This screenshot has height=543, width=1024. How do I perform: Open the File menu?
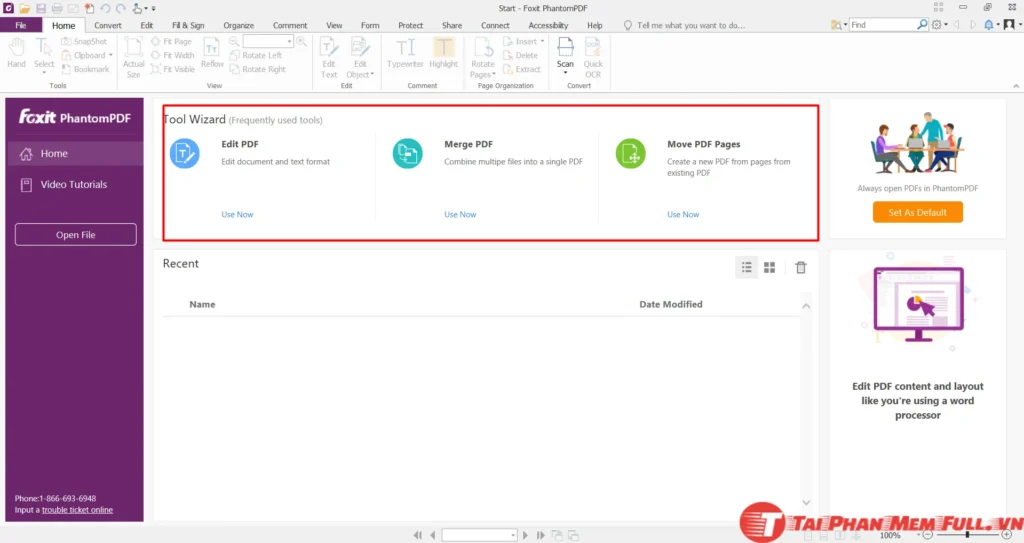(21, 25)
